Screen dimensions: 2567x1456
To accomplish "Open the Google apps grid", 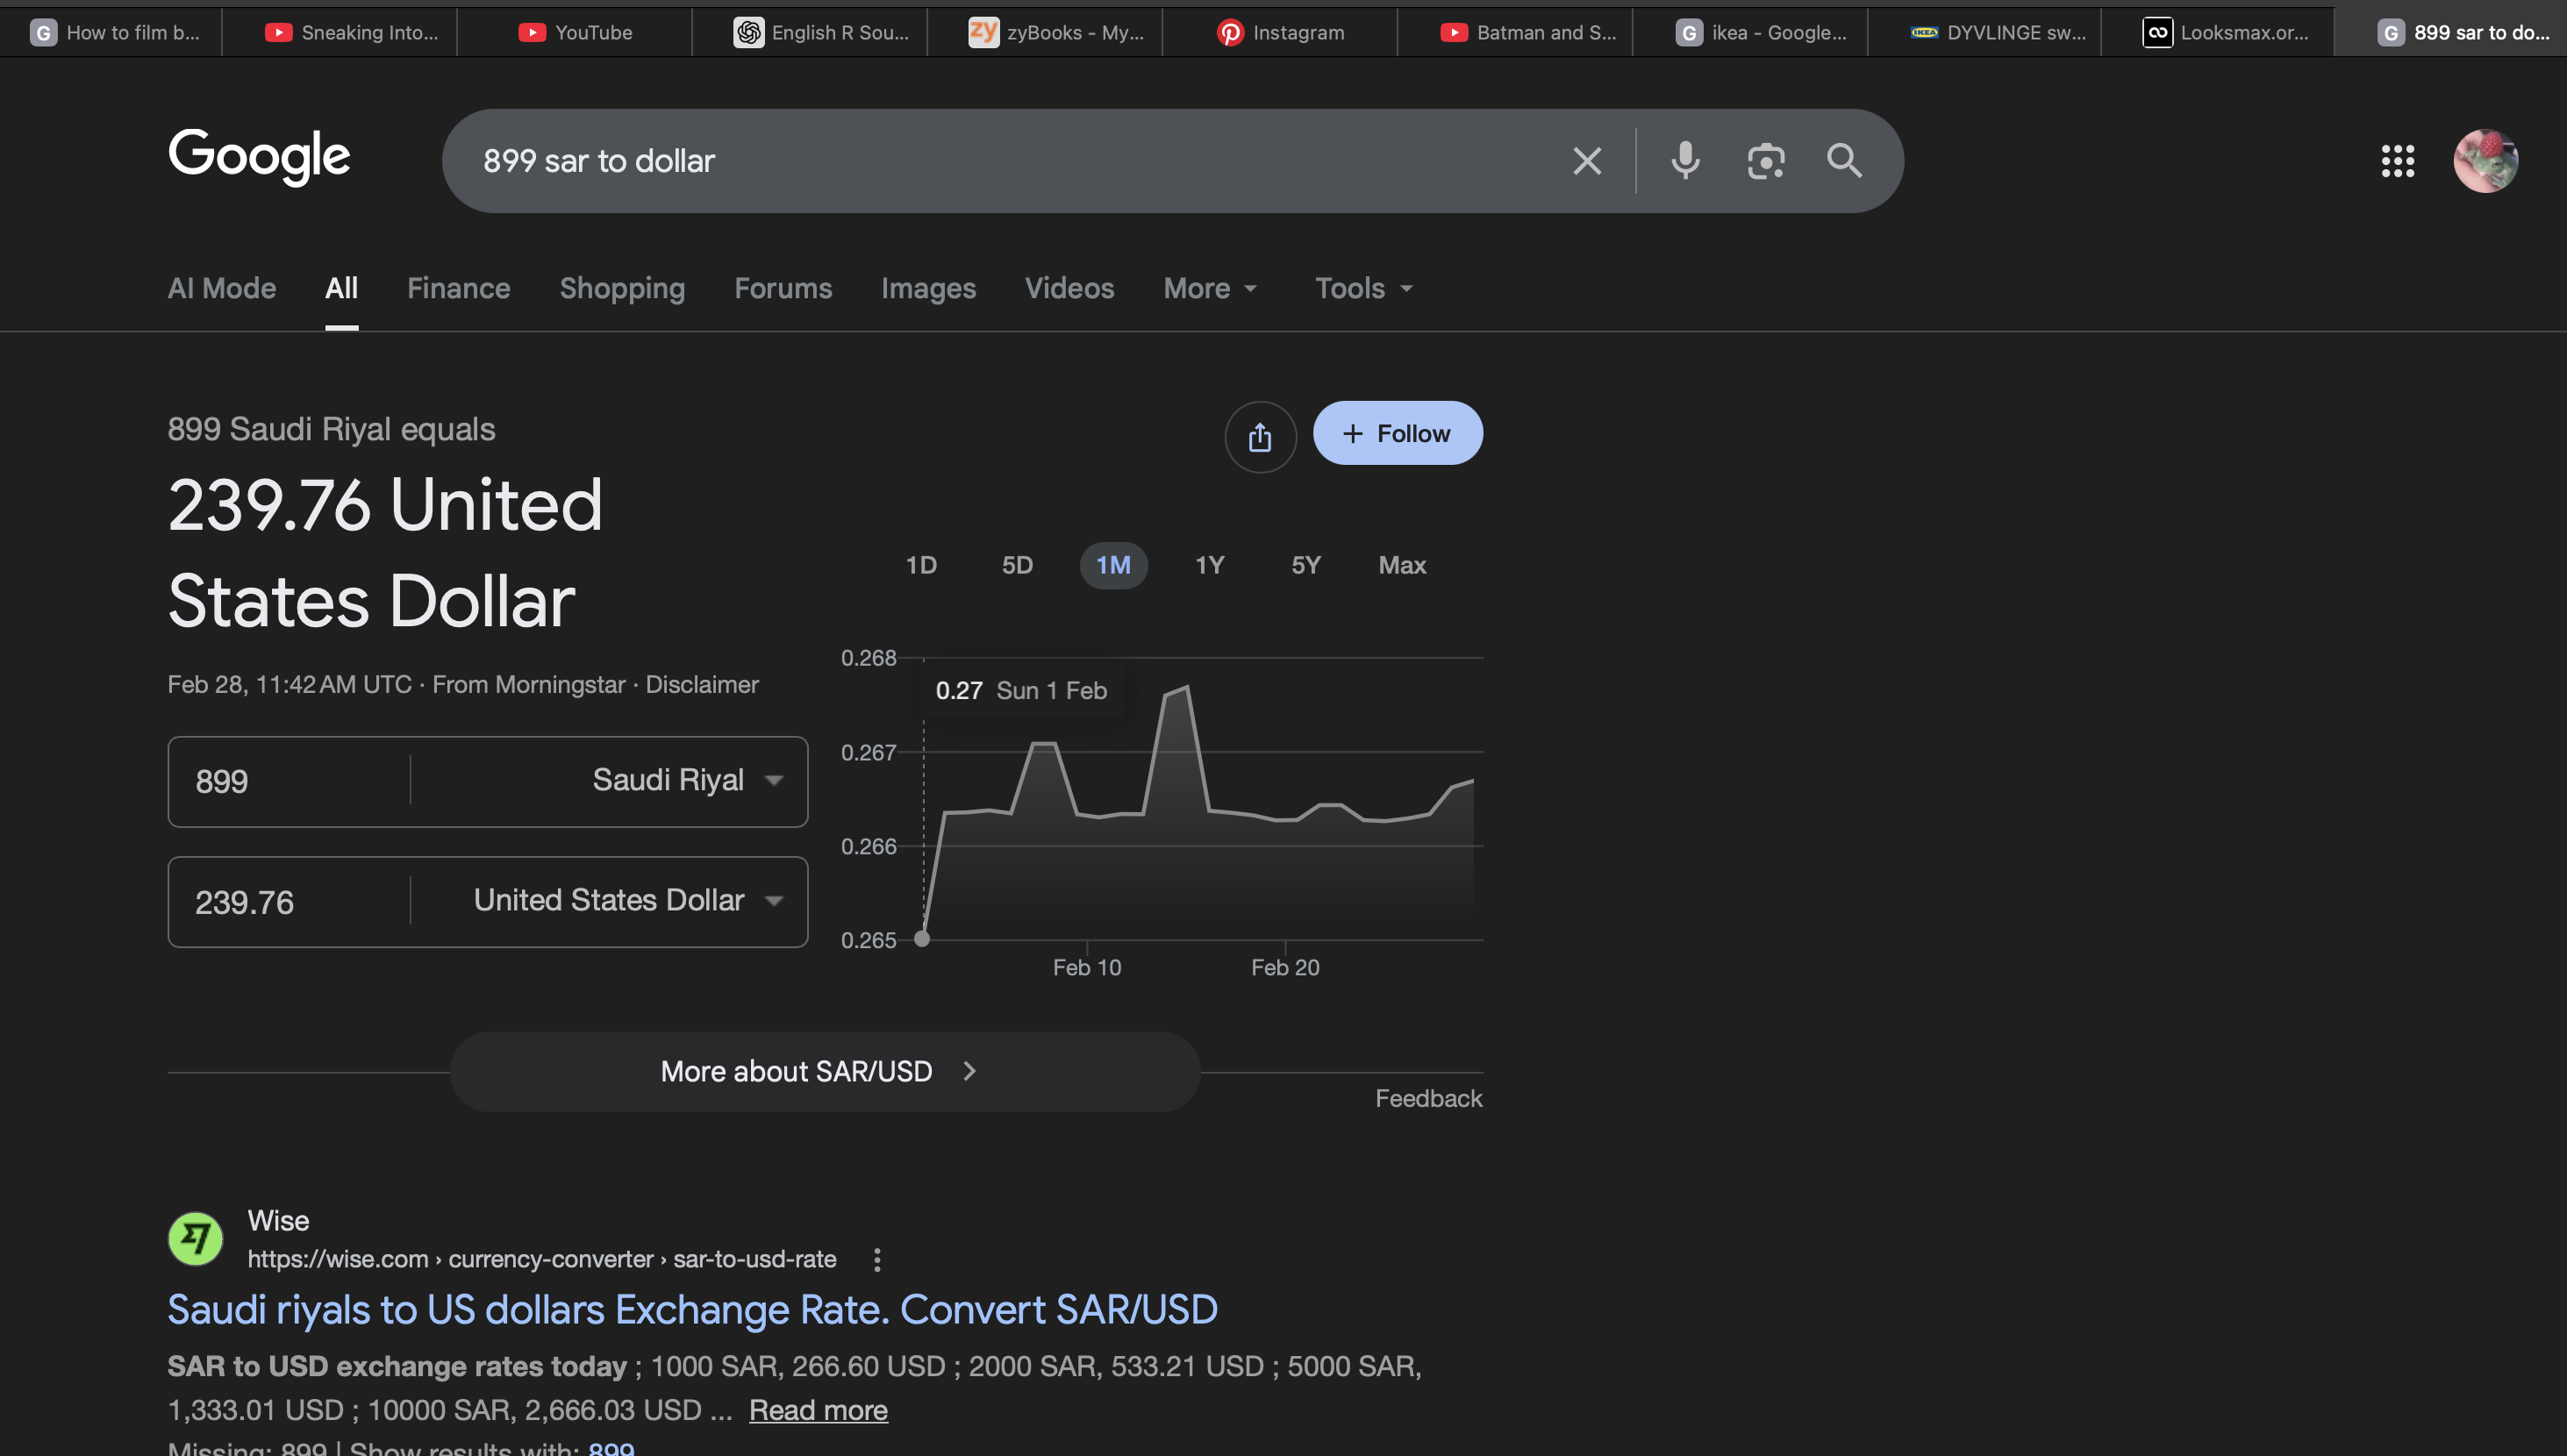I will 2397,161.
